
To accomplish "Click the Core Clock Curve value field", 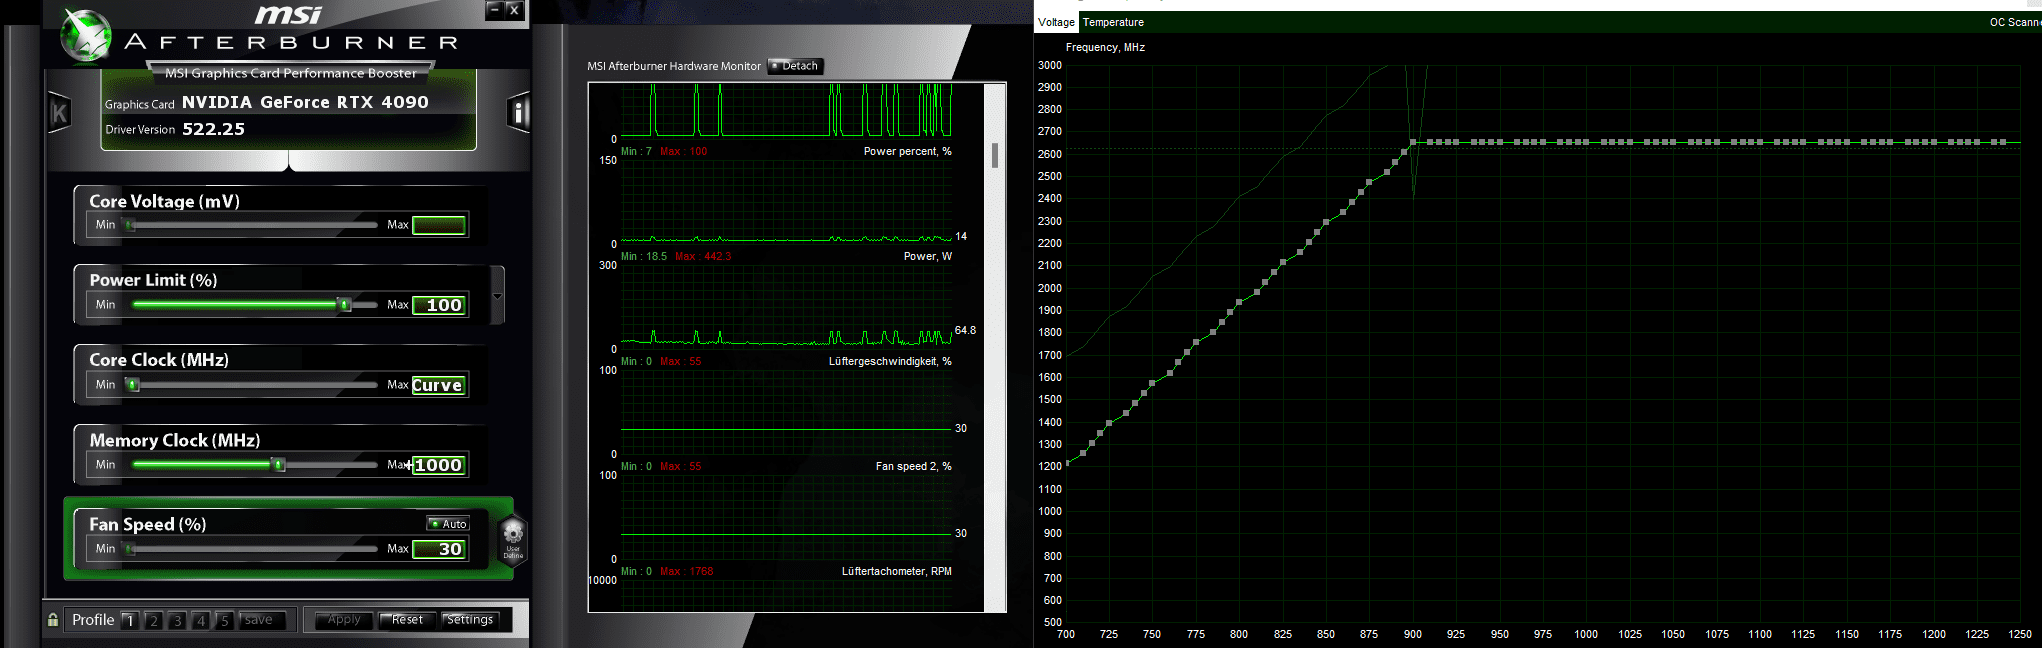I will click(x=439, y=385).
